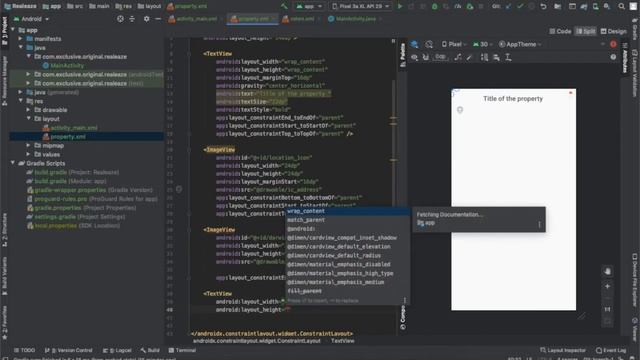This screenshot has width=640, height=360.
Task: Choose wrap_content from autocomplete list
Action: (x=347, y=211)
